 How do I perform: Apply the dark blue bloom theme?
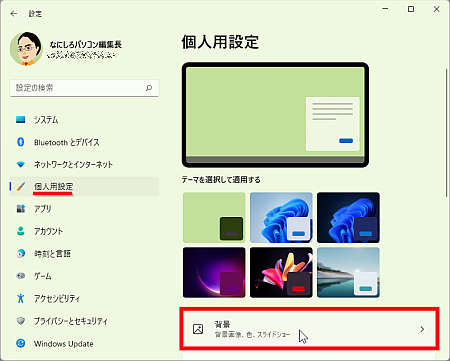point(348,217)
